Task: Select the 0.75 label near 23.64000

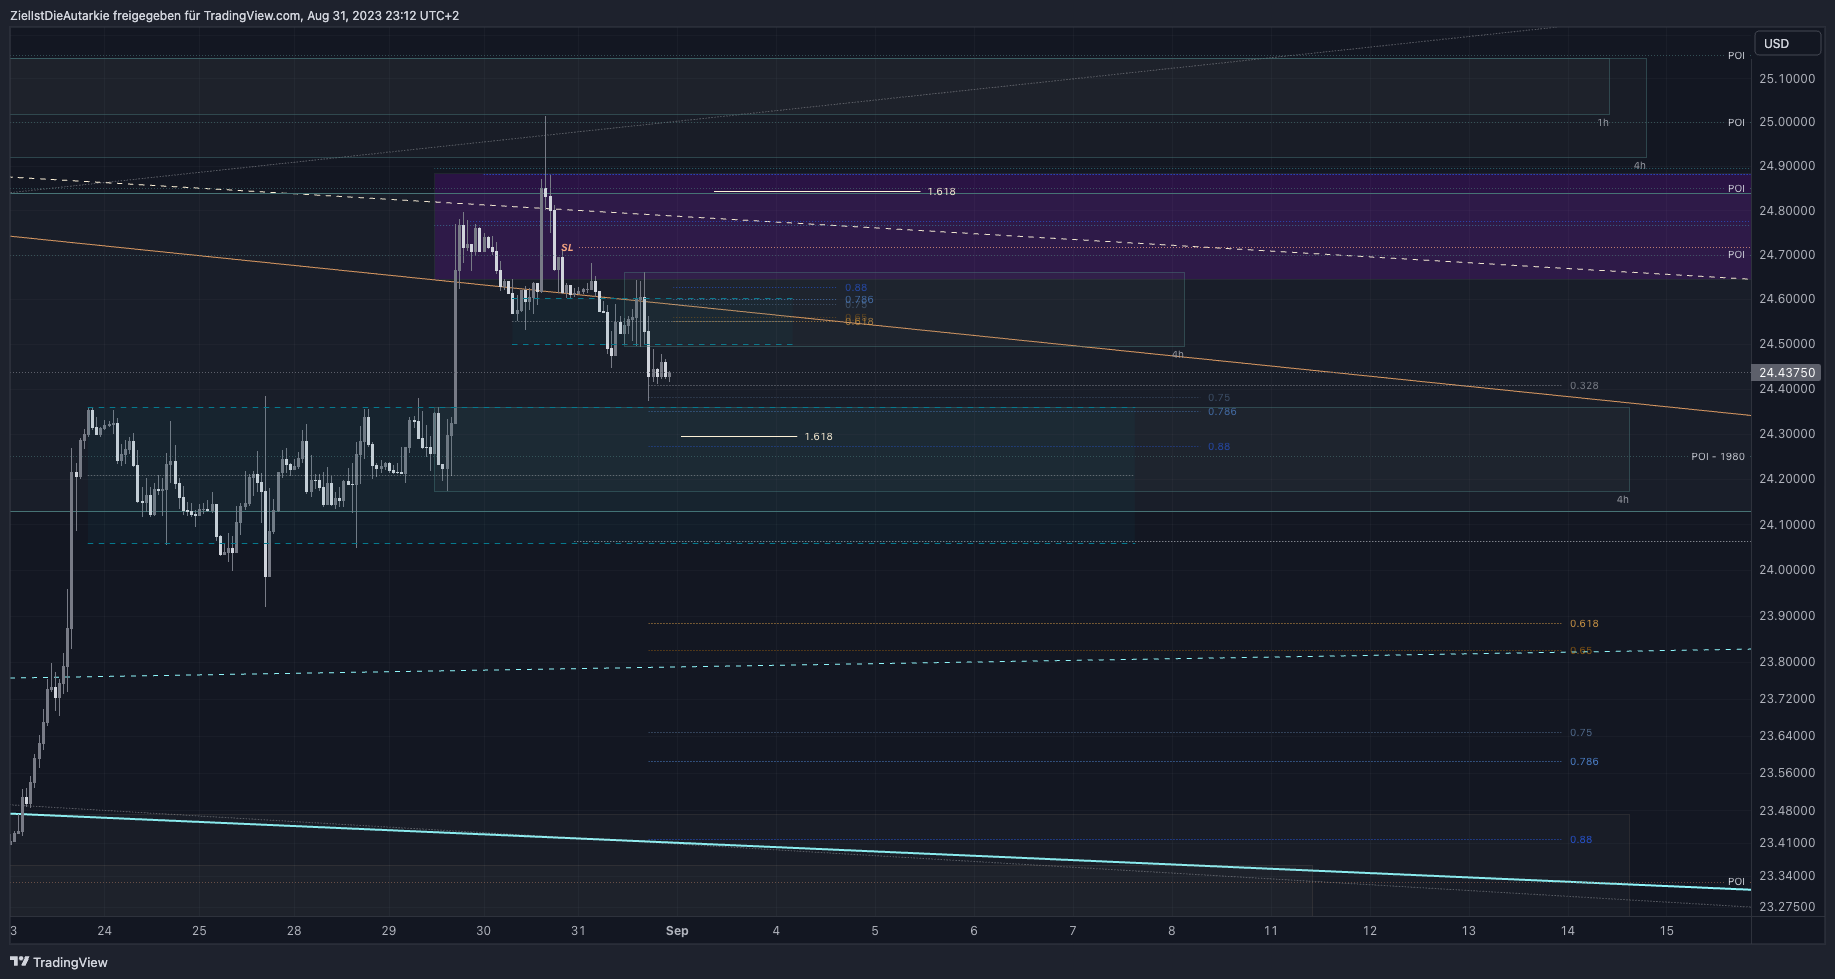Action: [x=1580, y=732]
